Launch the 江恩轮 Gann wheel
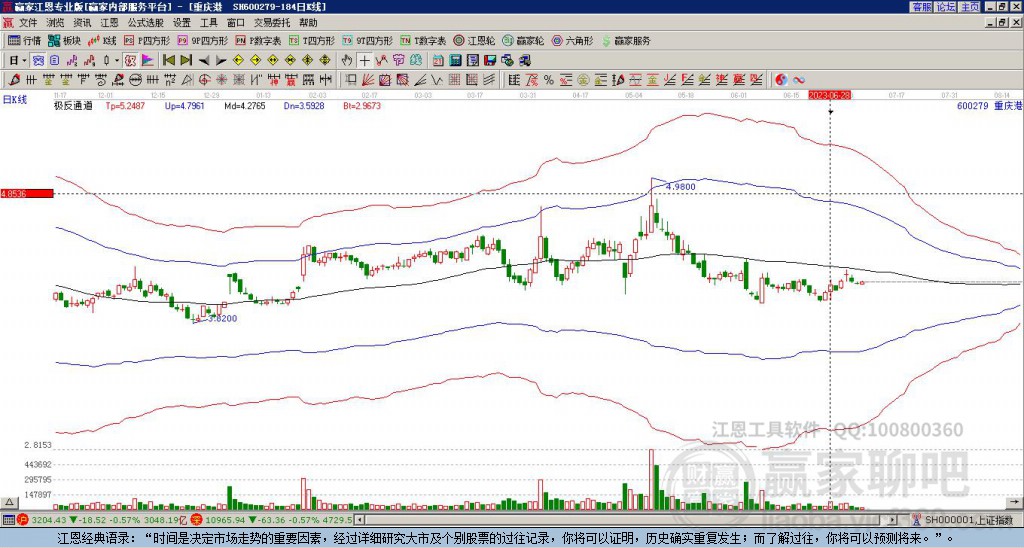The image size is (1024, 548). tap(475, 40)
